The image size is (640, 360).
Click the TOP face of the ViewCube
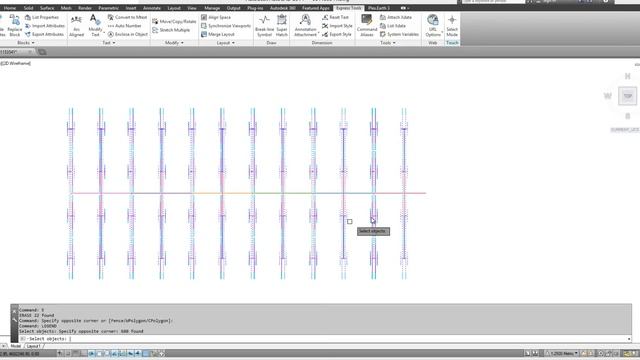(627, 96)
